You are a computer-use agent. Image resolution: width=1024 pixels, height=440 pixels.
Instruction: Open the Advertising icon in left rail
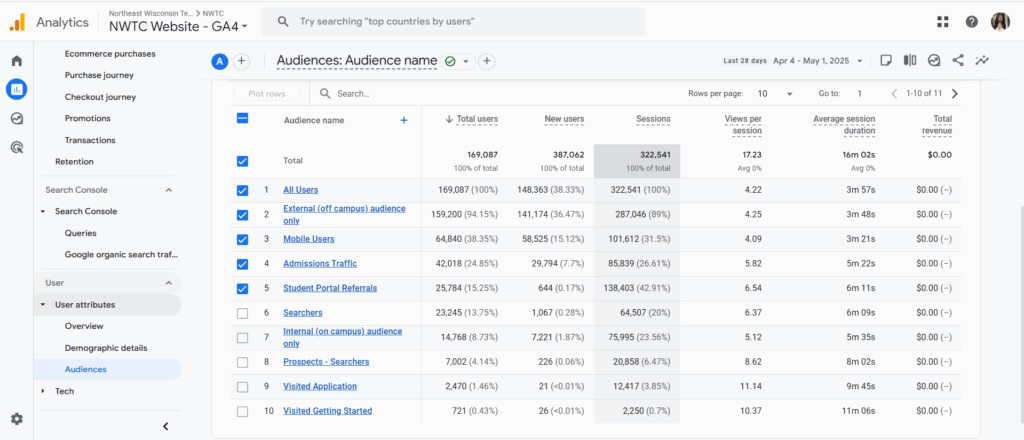[x=17, y=148]
